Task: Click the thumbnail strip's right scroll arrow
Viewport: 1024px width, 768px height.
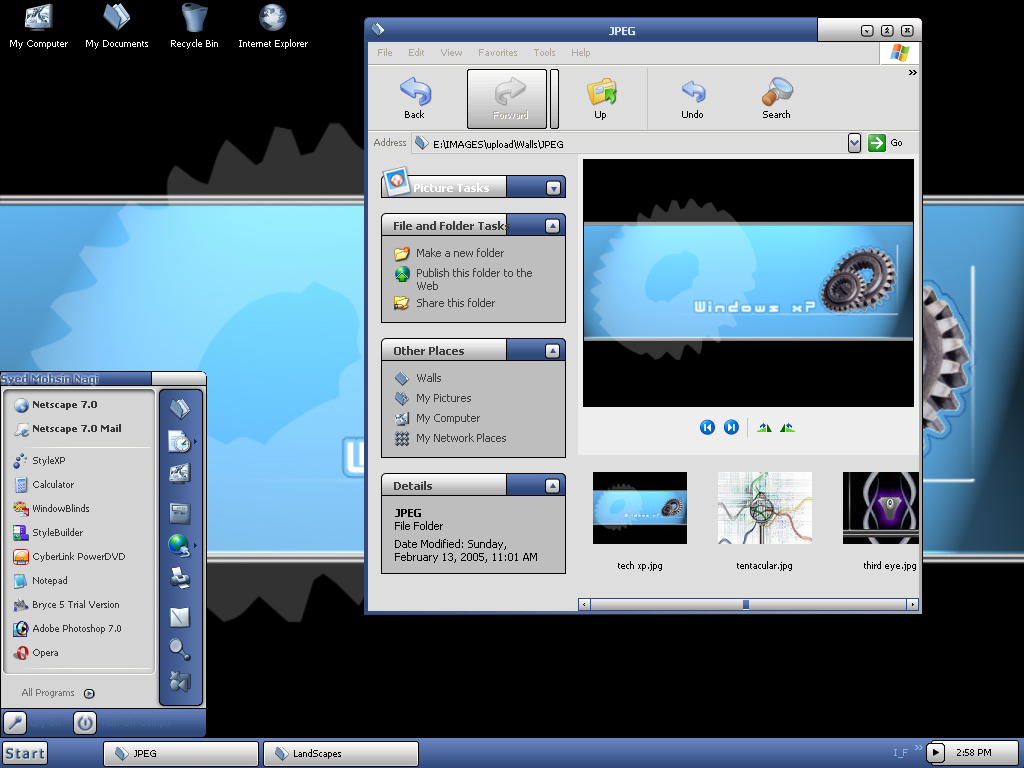Action: (912, 605)
